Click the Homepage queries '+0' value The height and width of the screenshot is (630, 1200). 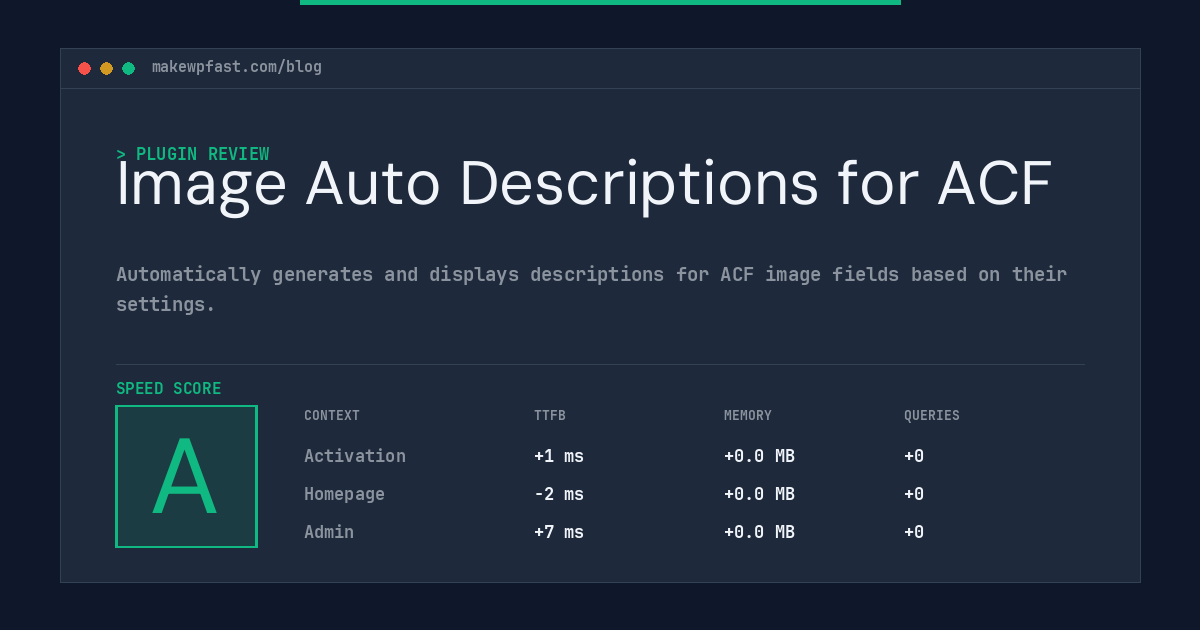click(x=914, y=494)
